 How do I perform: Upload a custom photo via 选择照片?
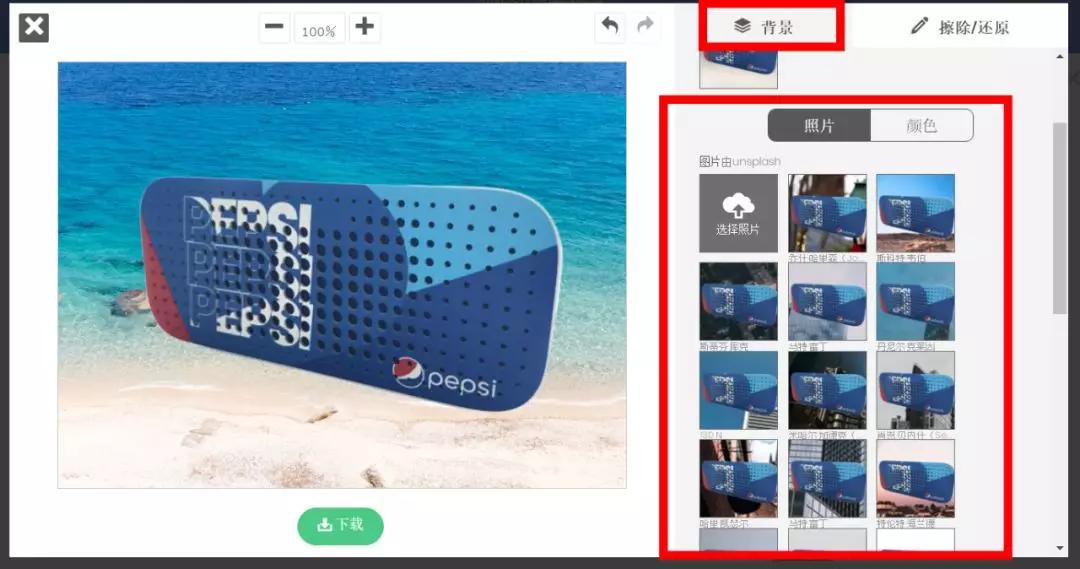click(x=738, y=213)
